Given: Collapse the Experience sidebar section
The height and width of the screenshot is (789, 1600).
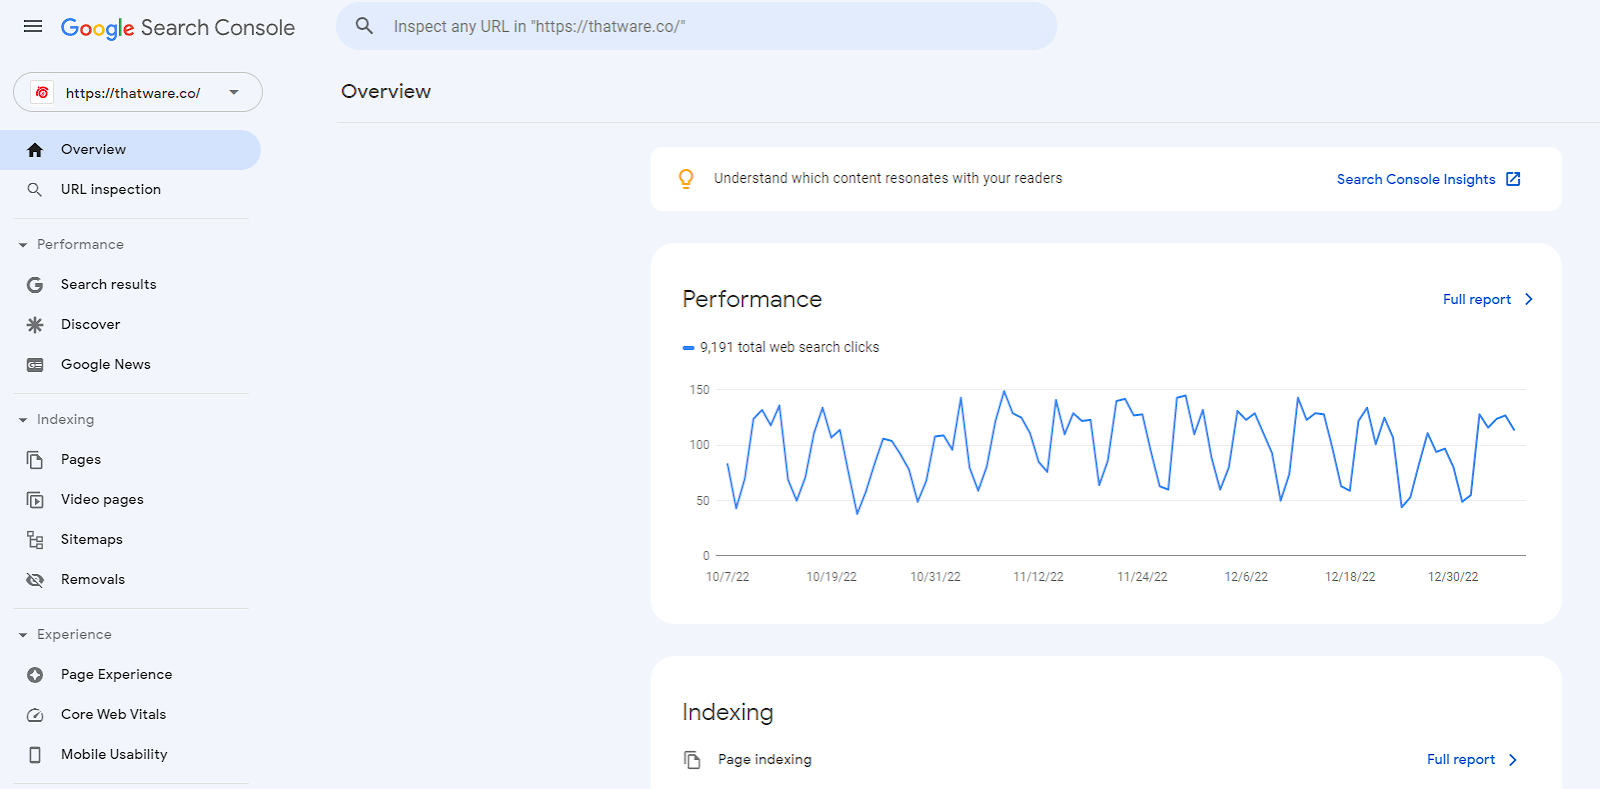Looking at the screenshot, I should coord(23,635).
